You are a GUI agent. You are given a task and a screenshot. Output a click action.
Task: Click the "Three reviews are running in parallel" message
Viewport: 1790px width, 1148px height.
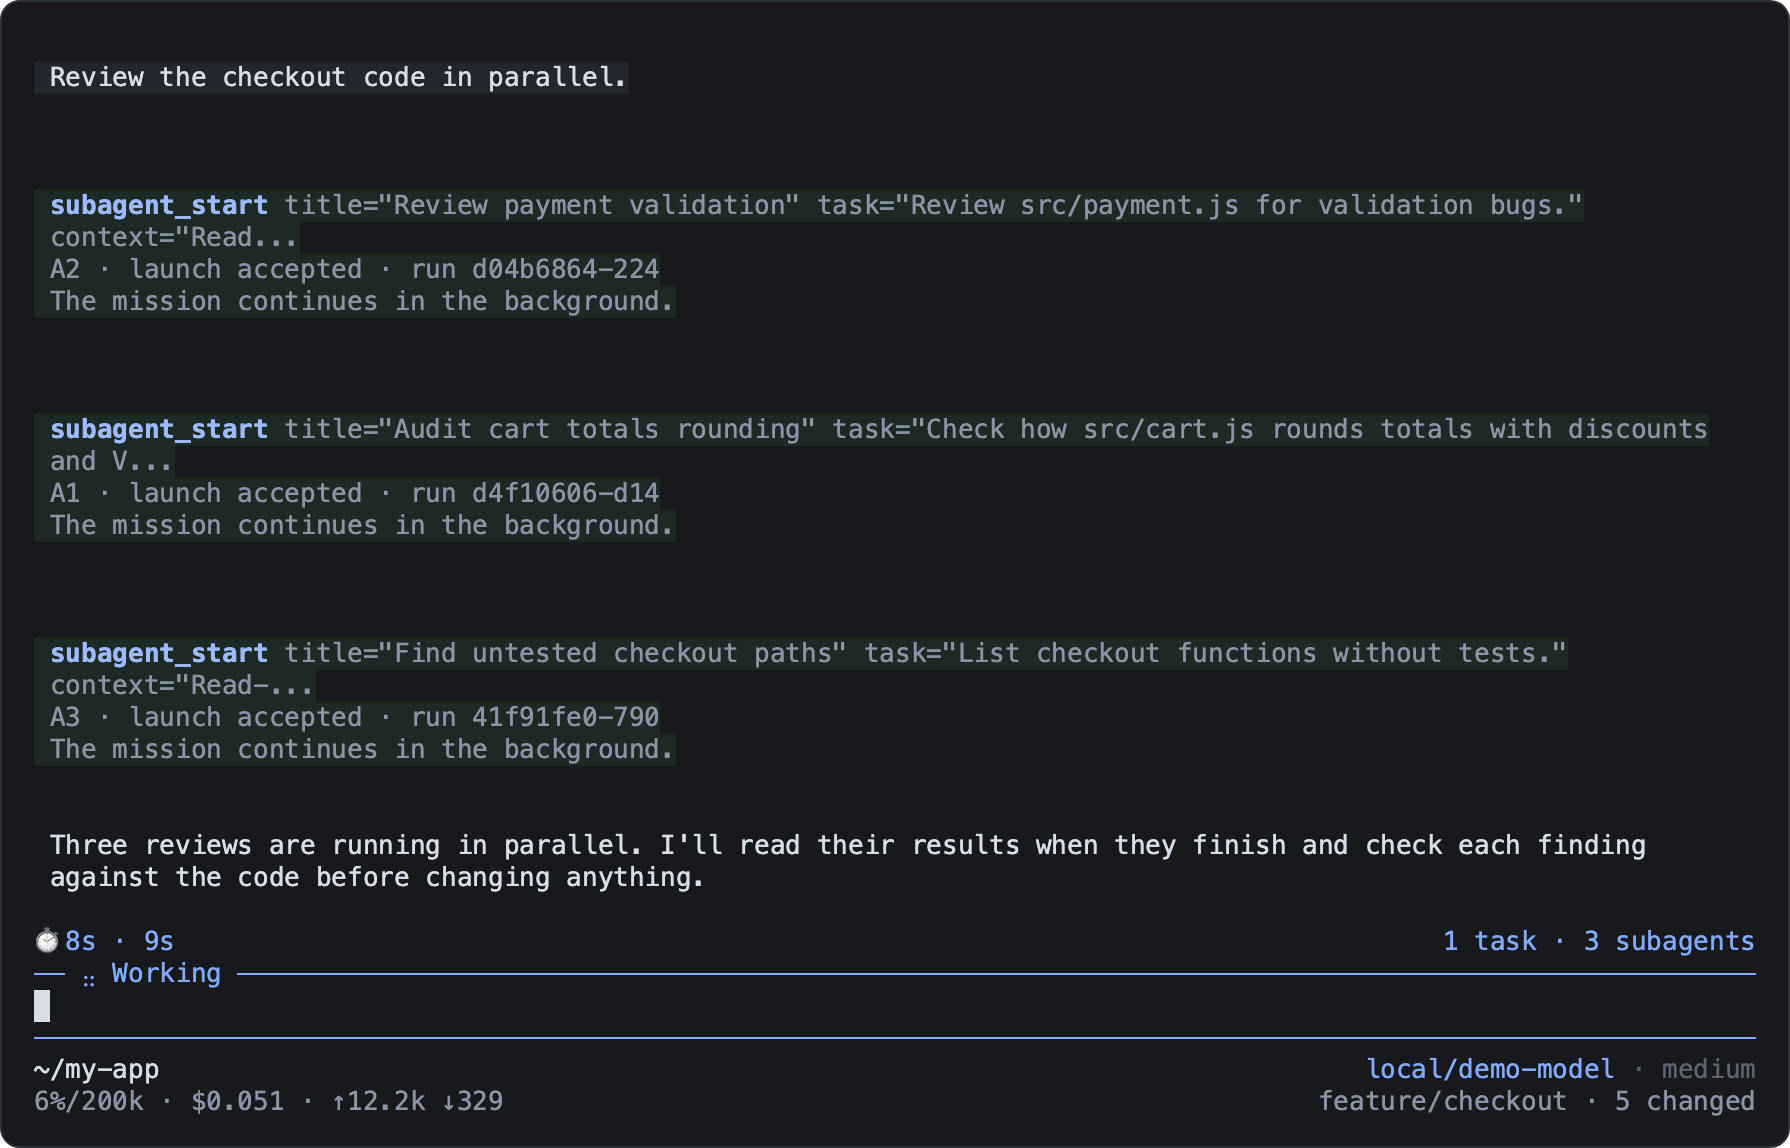click(848, 861)
